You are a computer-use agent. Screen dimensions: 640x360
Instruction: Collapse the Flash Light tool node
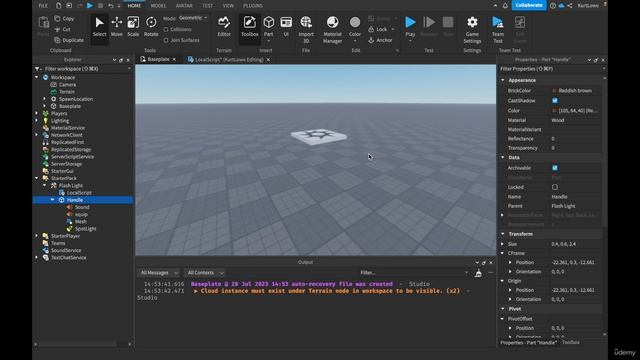click(44, 185)
